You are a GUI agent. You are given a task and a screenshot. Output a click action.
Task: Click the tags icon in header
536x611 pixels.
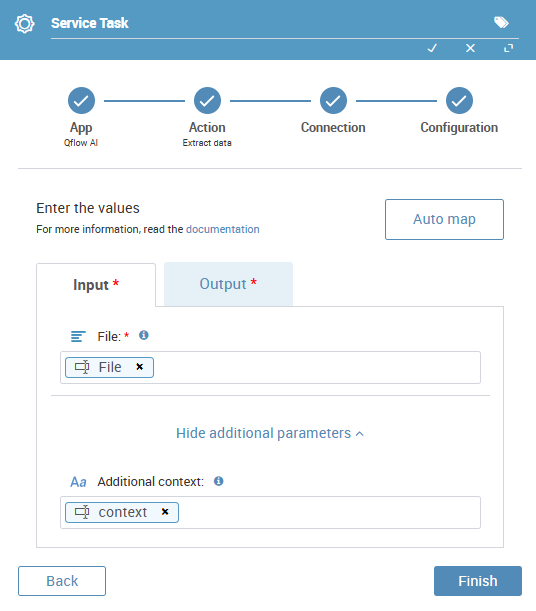[501, 23]
